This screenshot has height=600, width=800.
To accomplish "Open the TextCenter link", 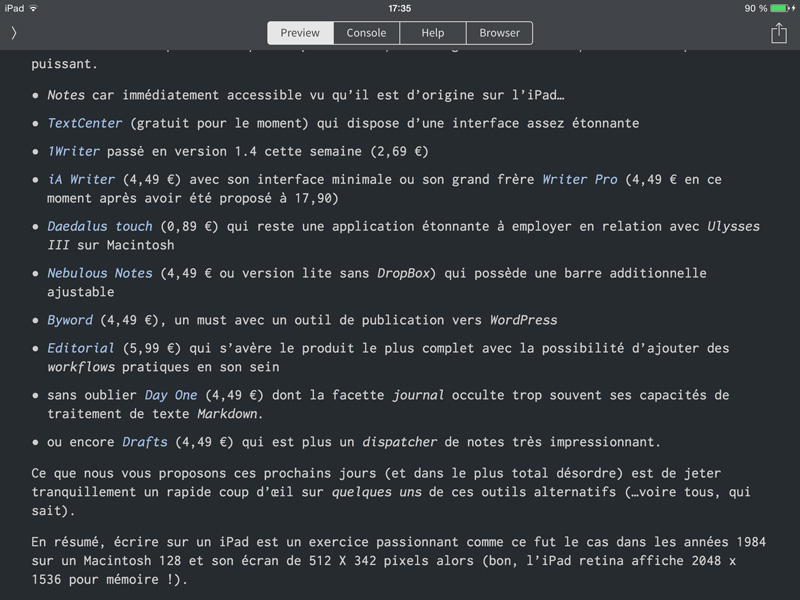I will (85, 123).
